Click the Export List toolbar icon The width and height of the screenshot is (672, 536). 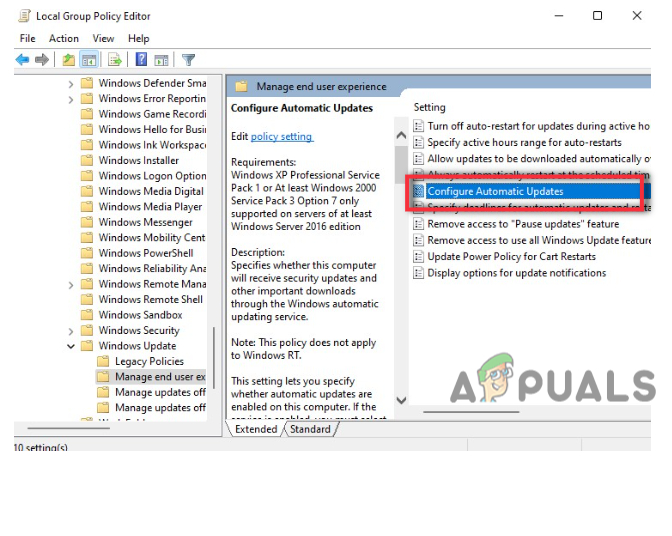[x=115, y=60]
